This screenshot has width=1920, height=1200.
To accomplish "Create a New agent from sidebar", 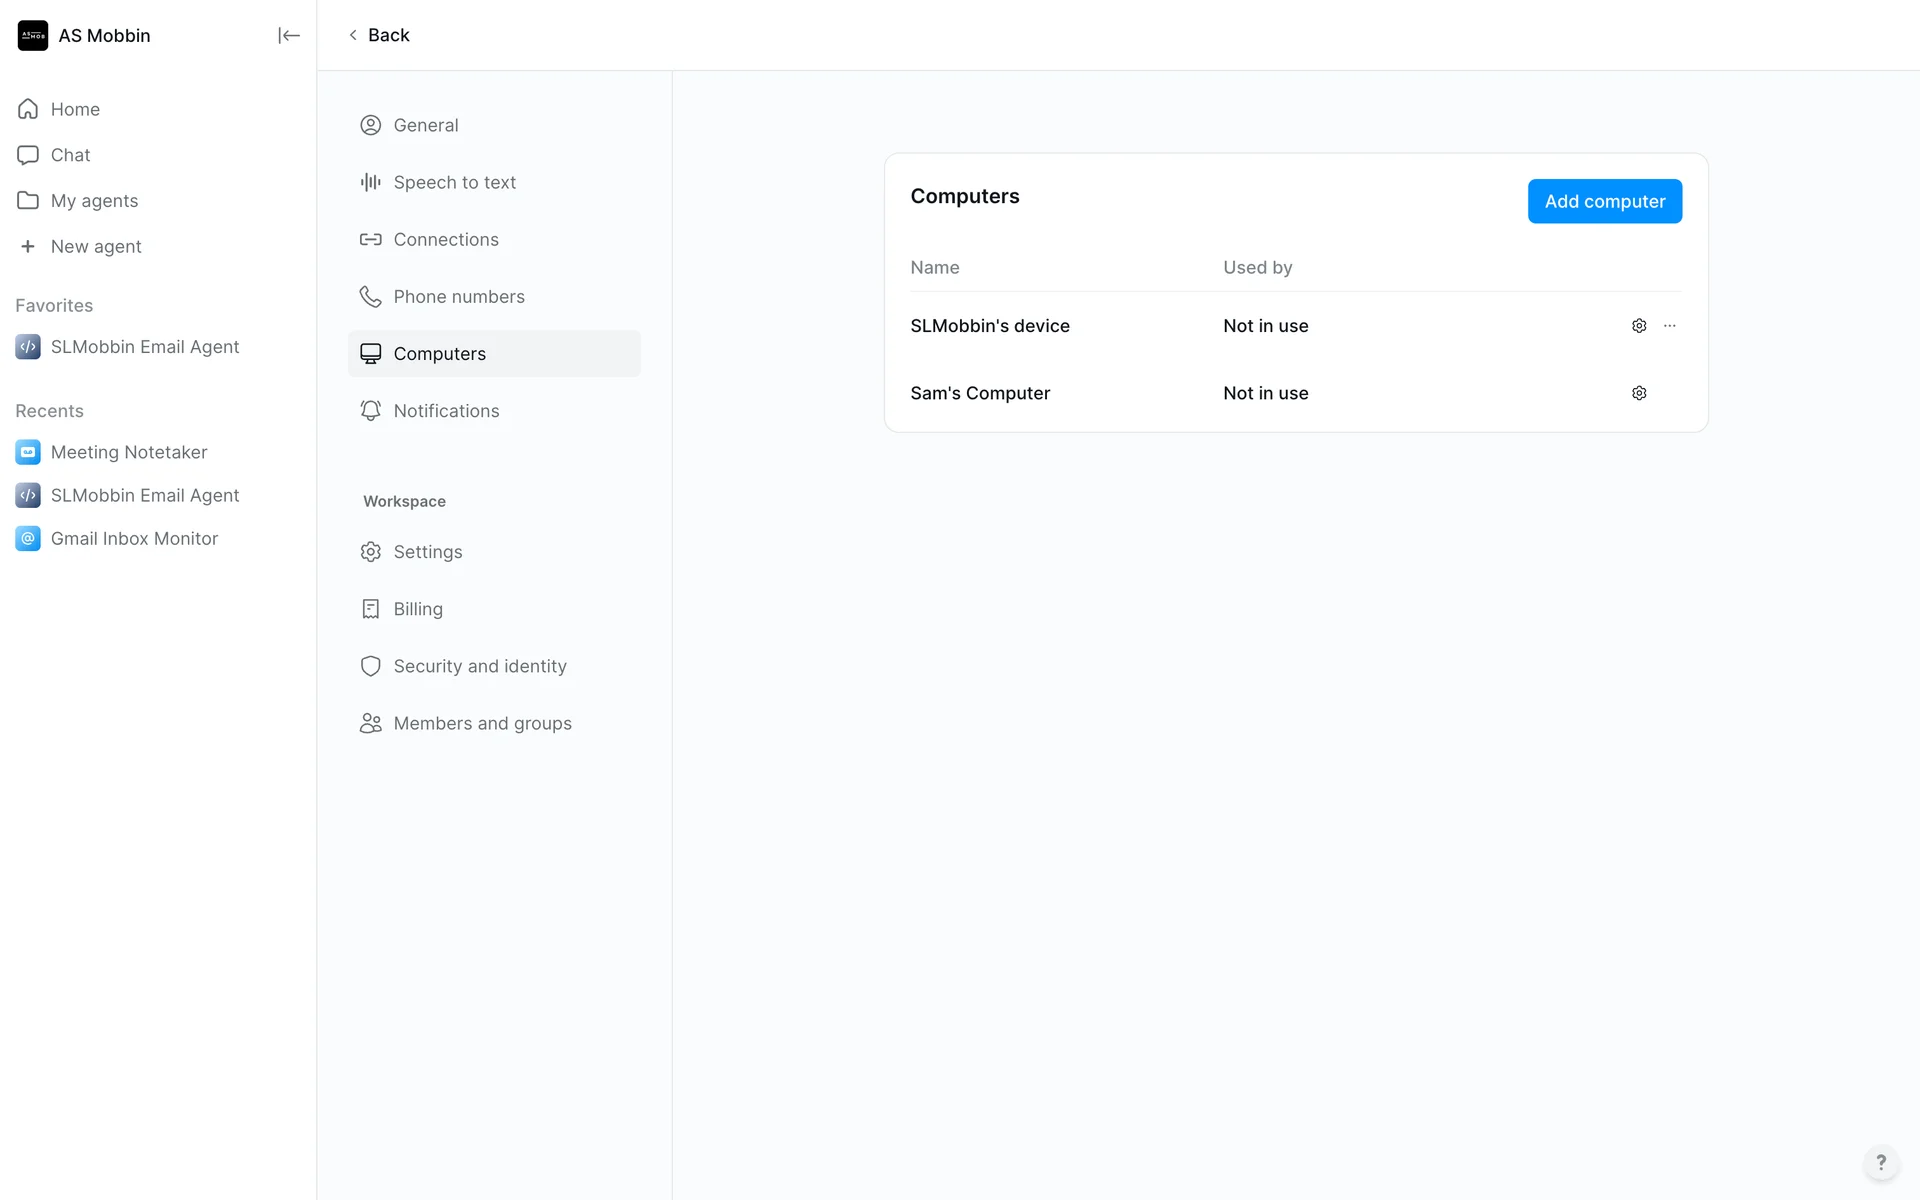I will [x=95, y=247].
